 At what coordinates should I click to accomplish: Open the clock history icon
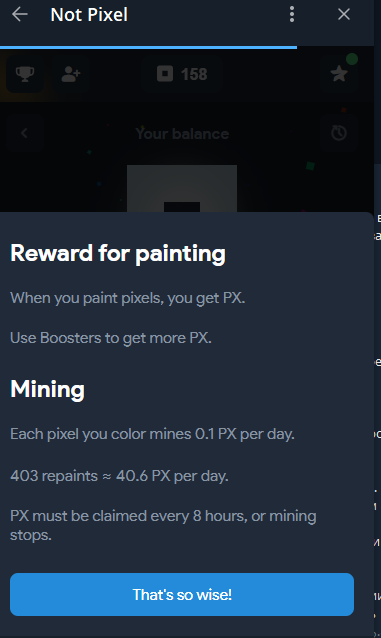coord(339,133)
